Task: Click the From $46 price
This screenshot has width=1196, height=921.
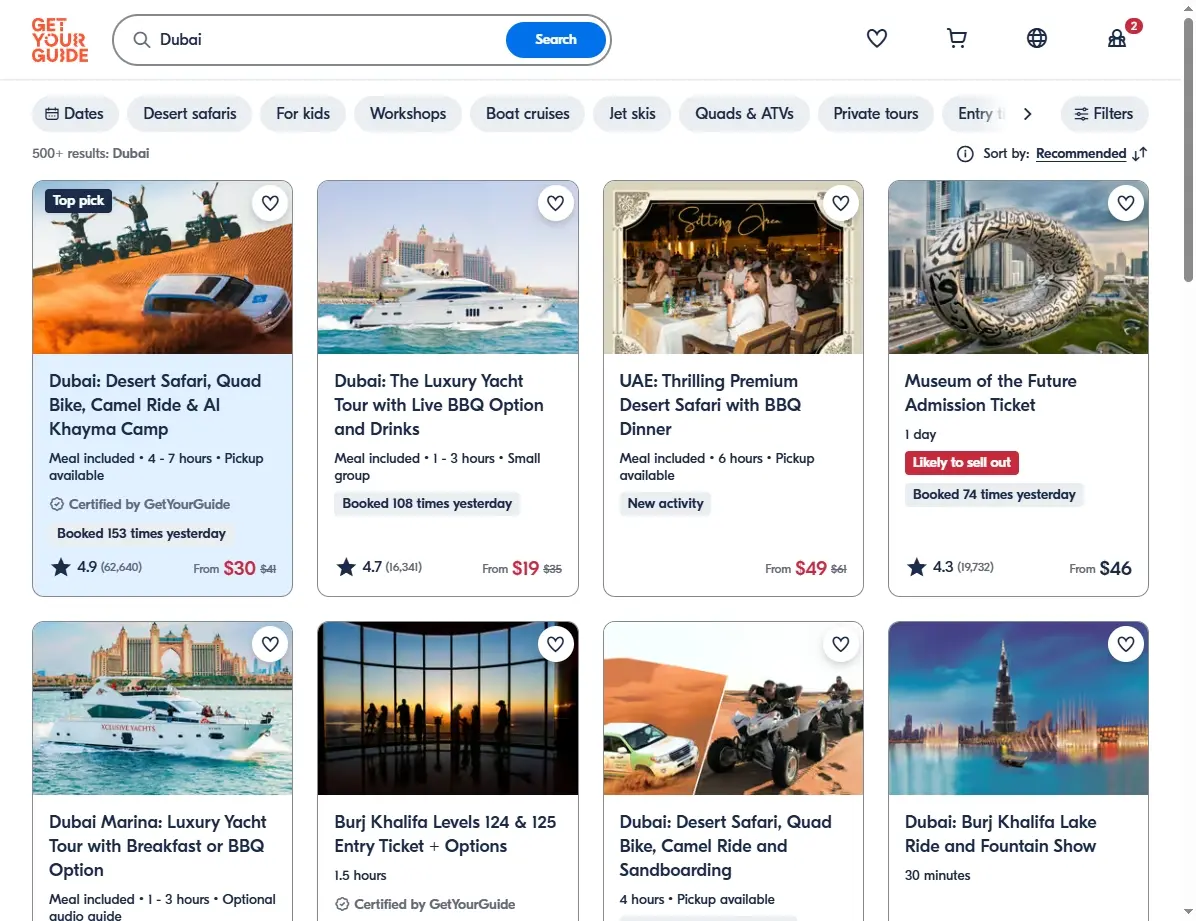Action: [x=1100, y=568]
